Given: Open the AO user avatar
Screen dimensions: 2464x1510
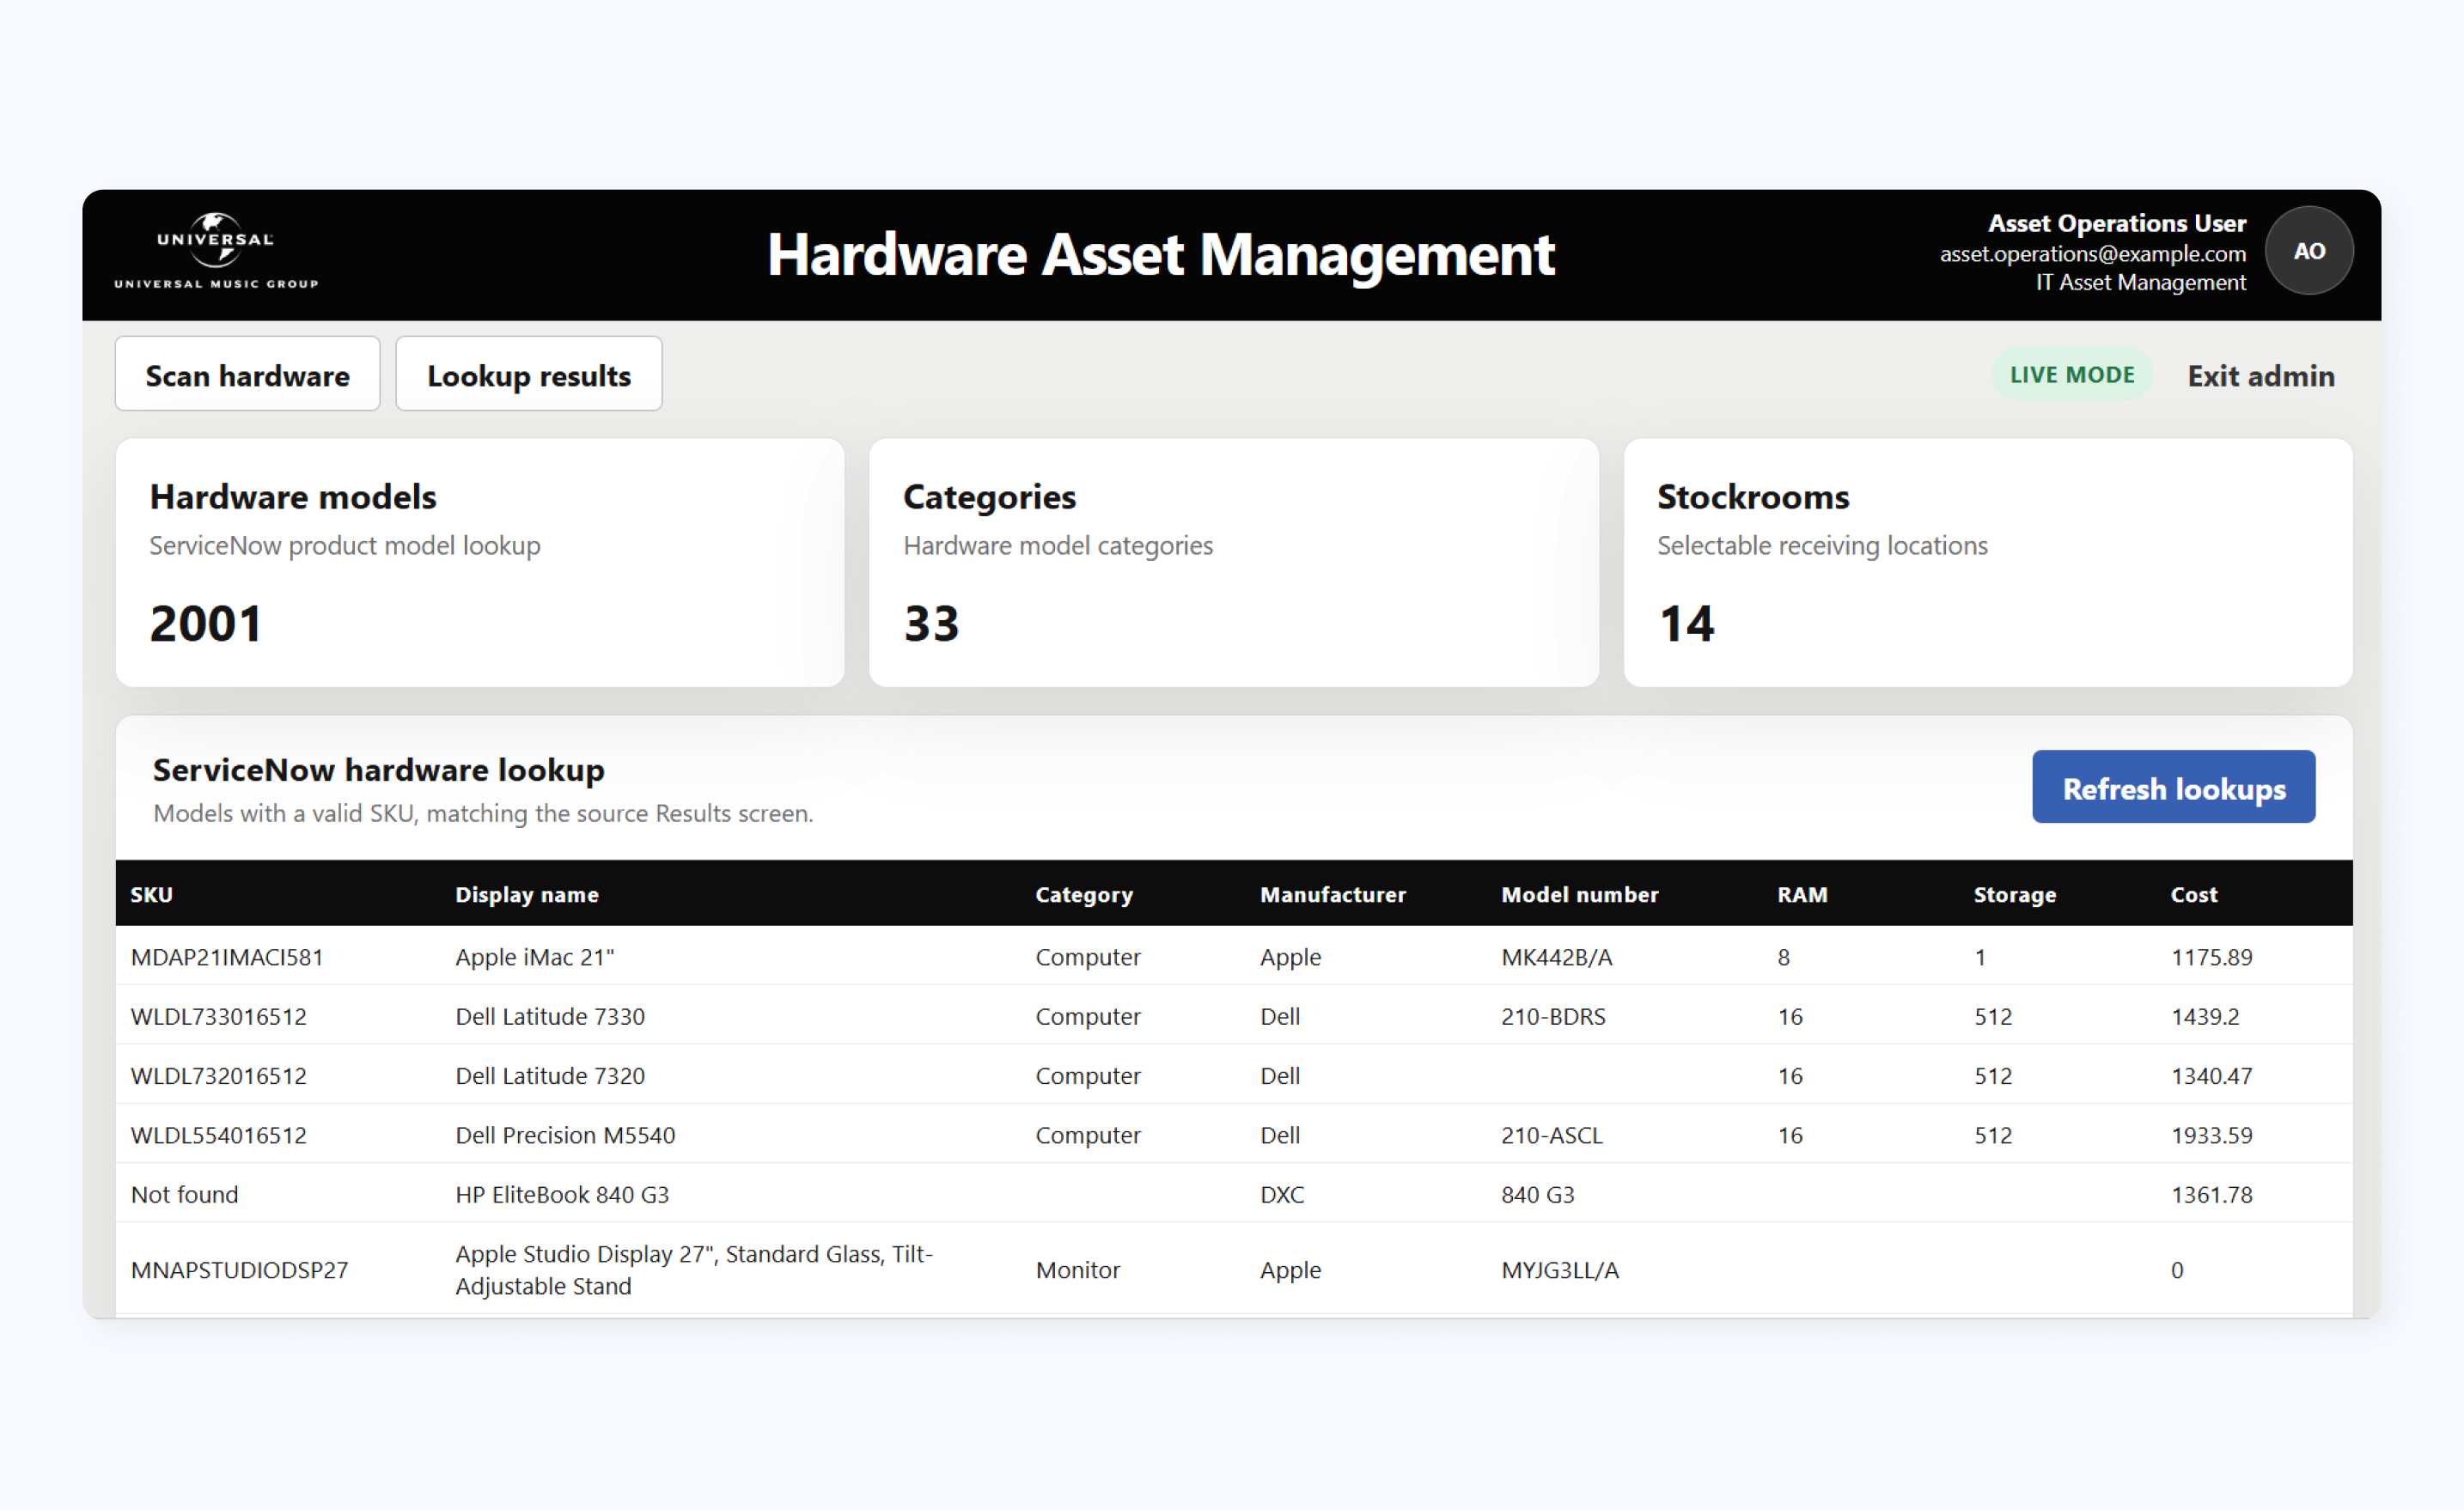Looking at the screenshot, I should [2308, 251].
